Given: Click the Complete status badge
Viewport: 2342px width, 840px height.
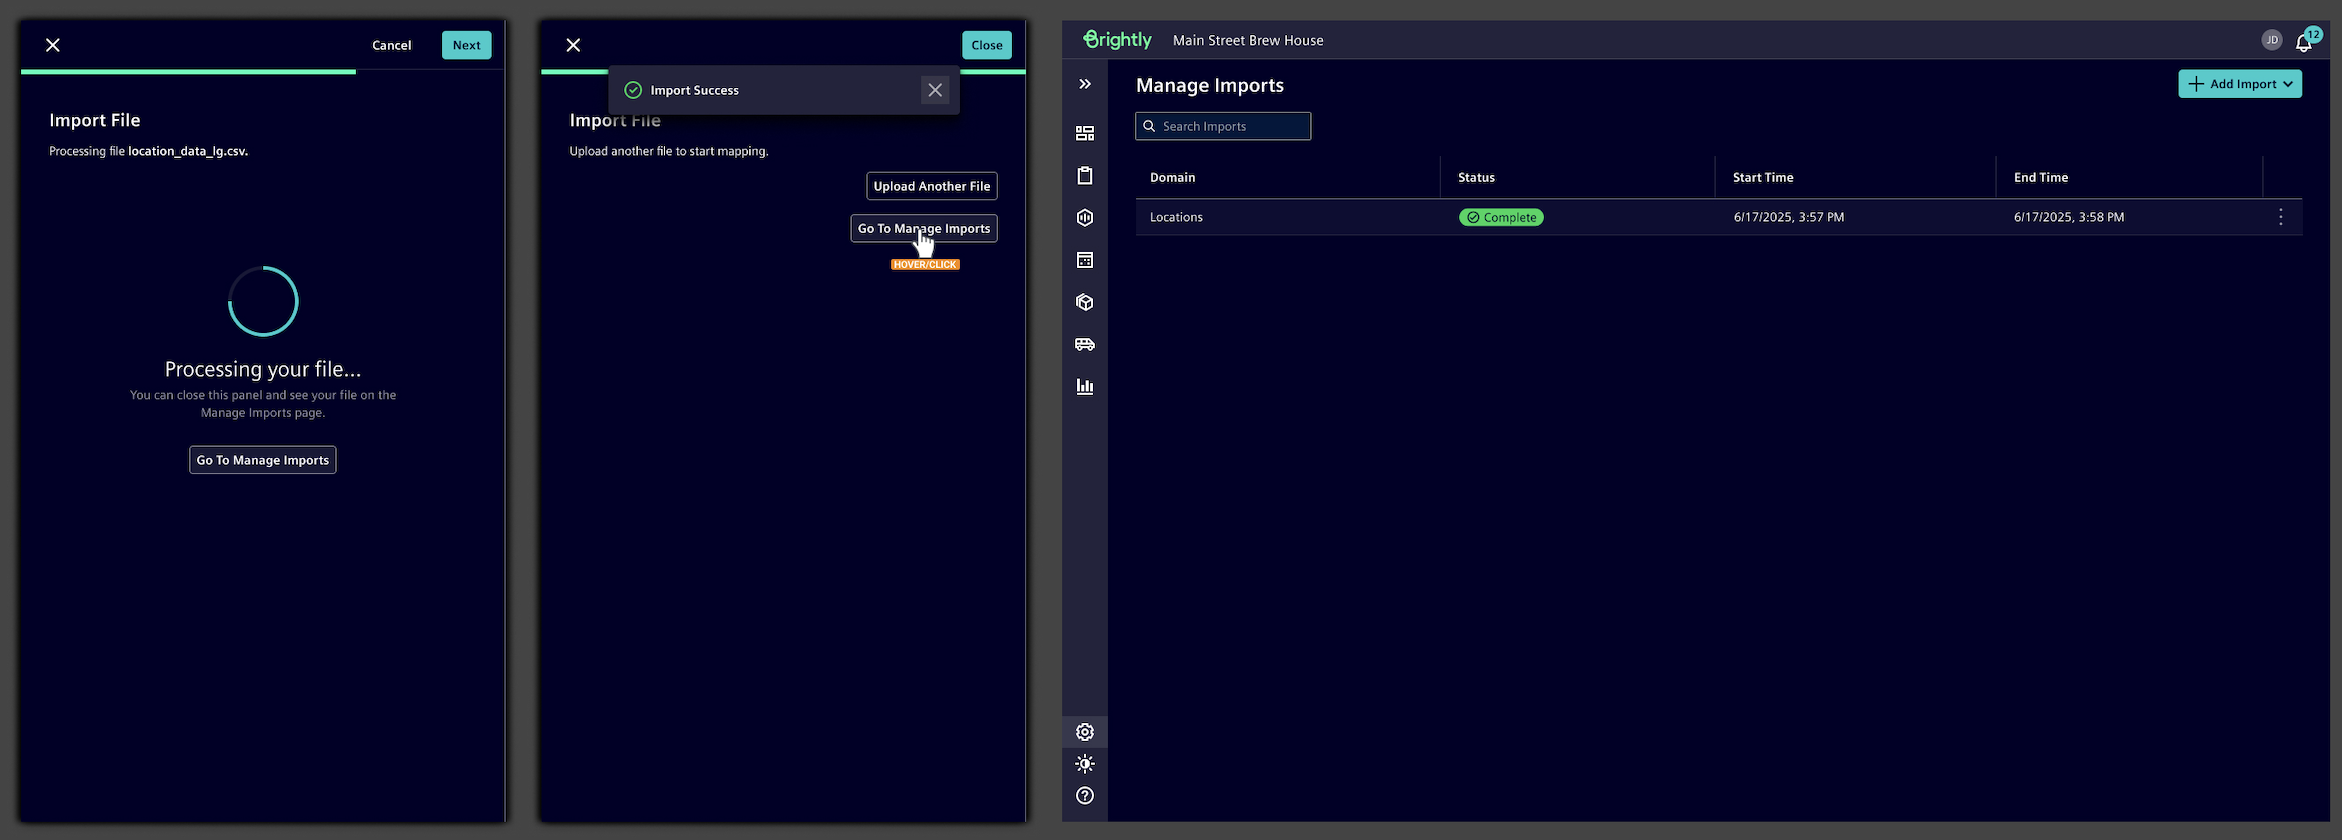Looking at the screenshot, I should click(x=1501, y=217).
